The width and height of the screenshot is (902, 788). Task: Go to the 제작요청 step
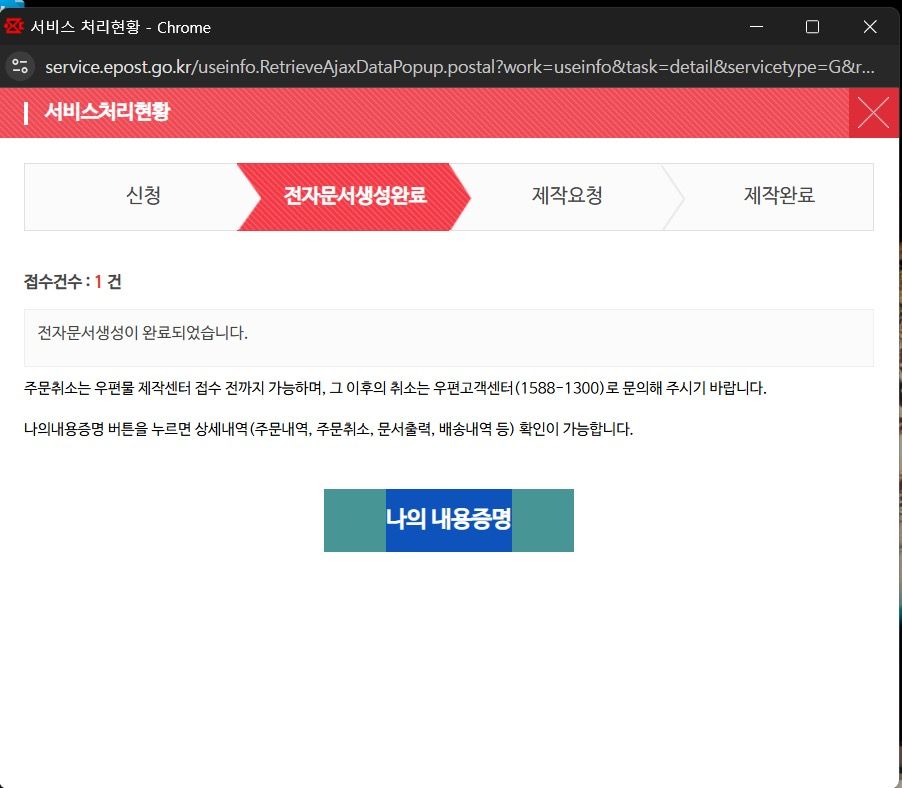click(567, 196)
